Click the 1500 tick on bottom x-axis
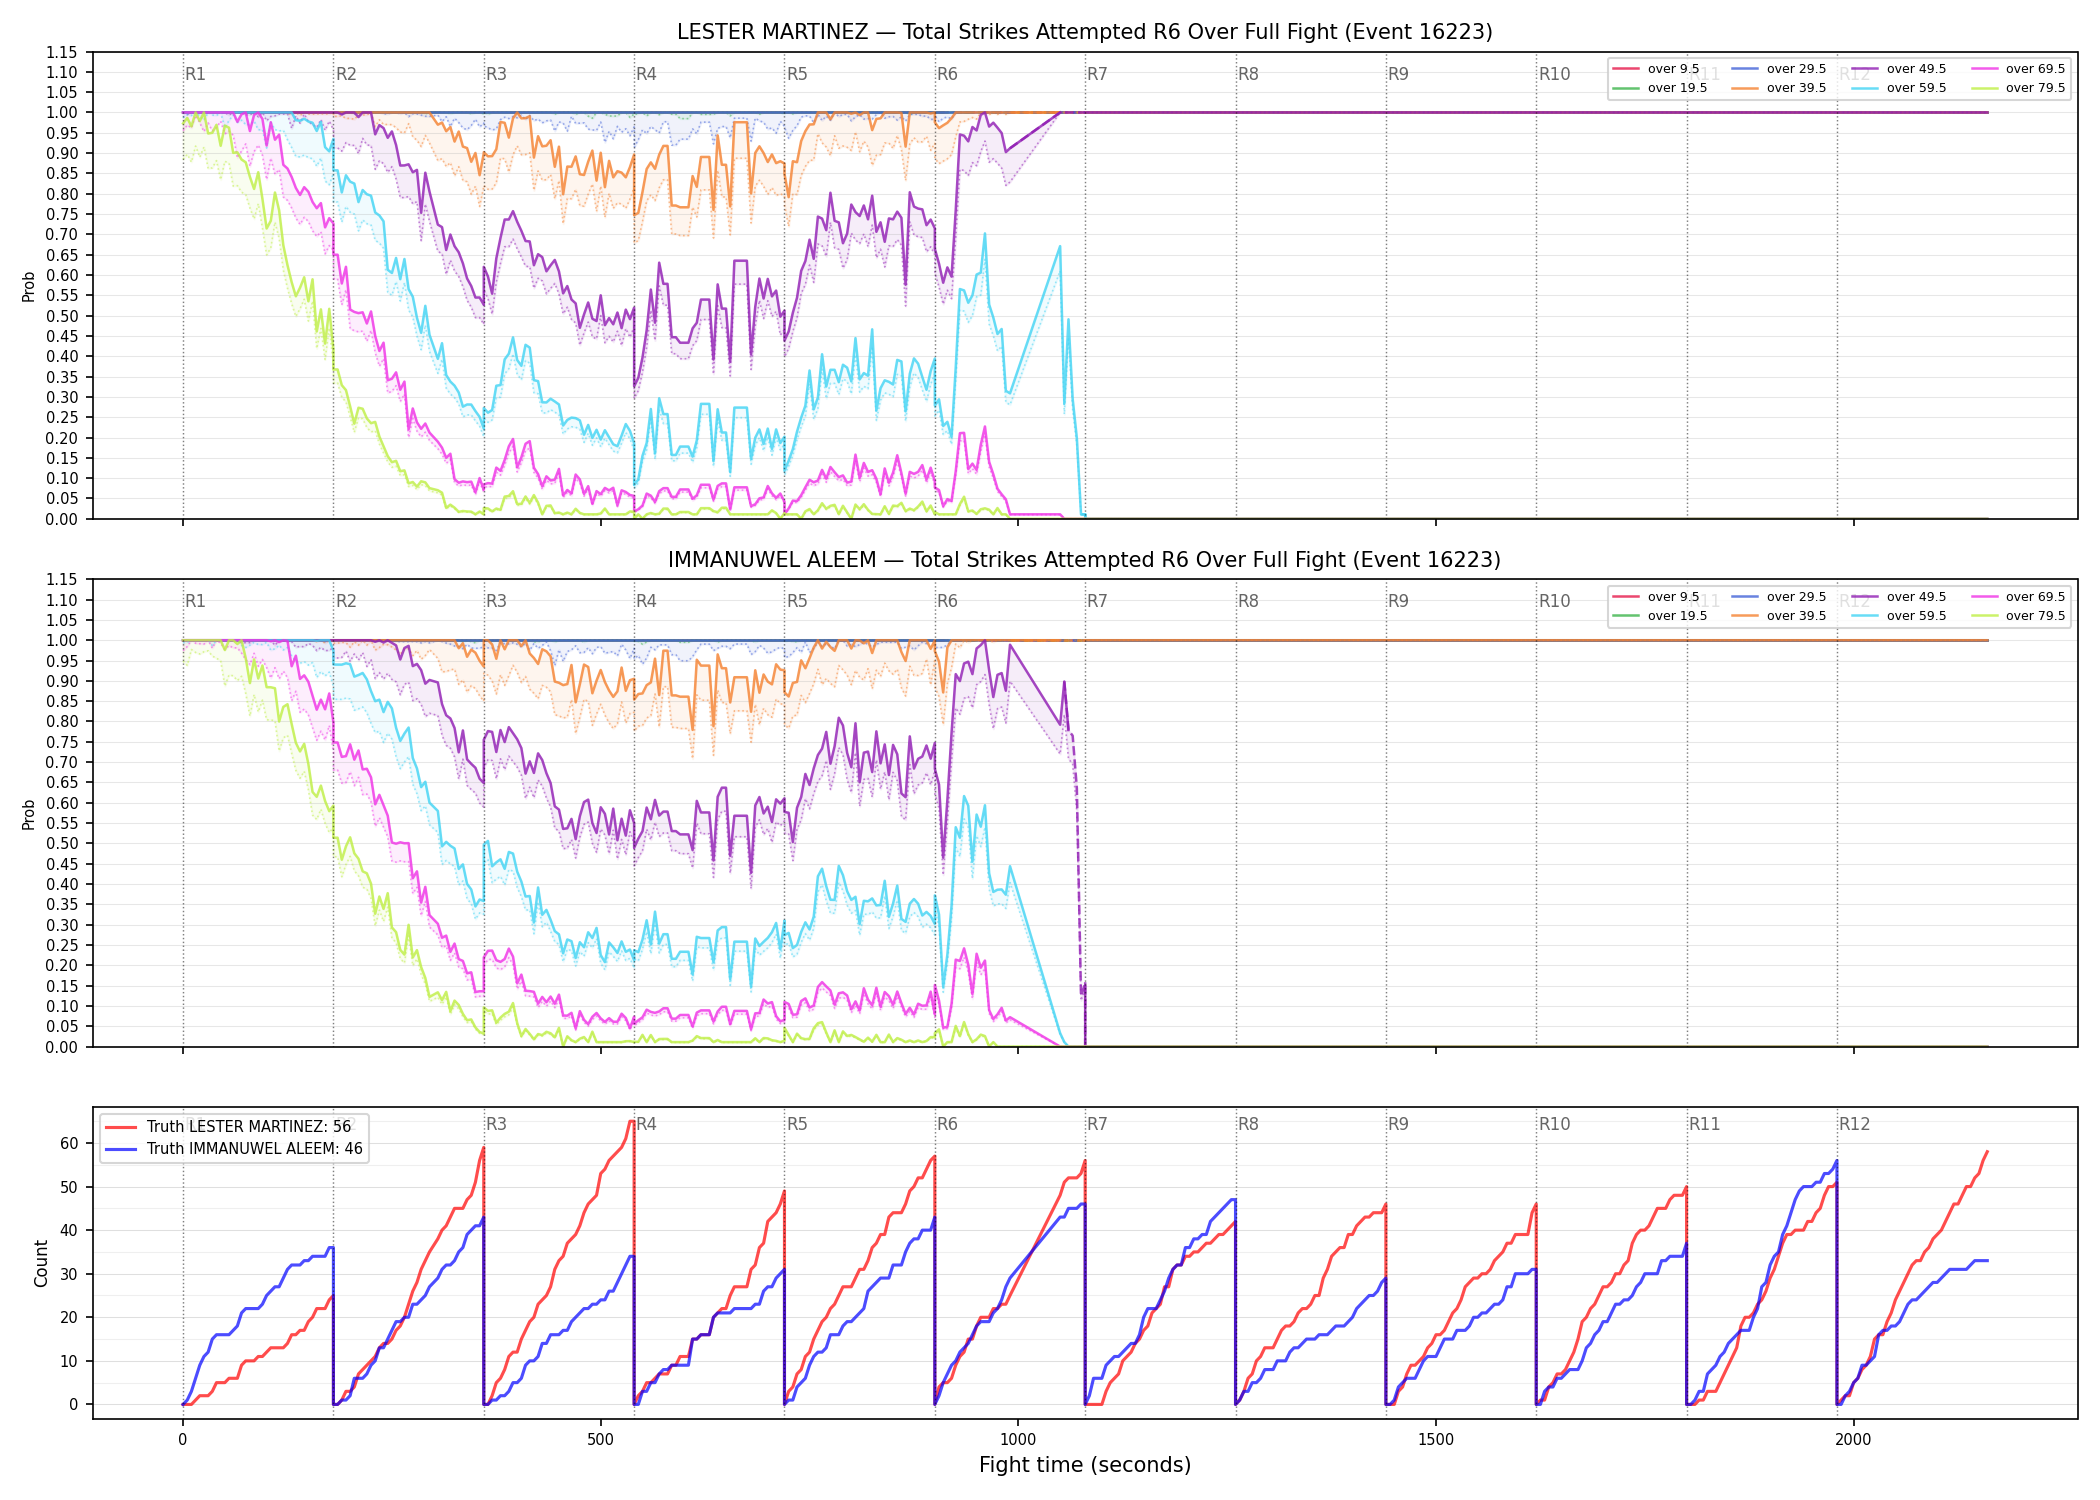This screenshot has height=1500, width=2100. pos(1436,1440)
